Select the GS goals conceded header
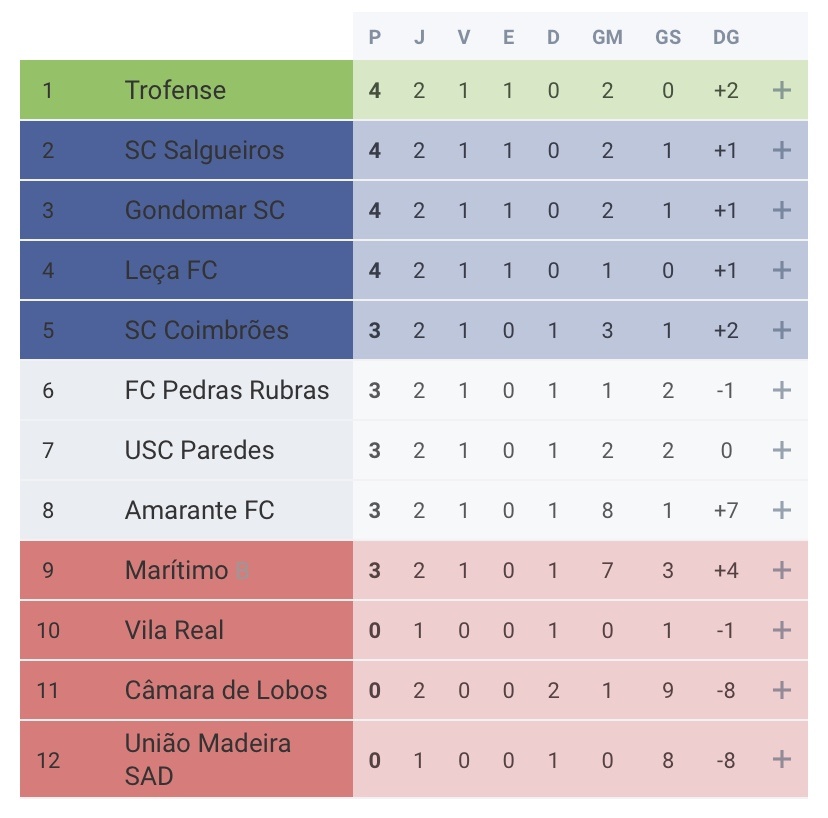Viewport: 828px width, 818px height. pos(668,37)
